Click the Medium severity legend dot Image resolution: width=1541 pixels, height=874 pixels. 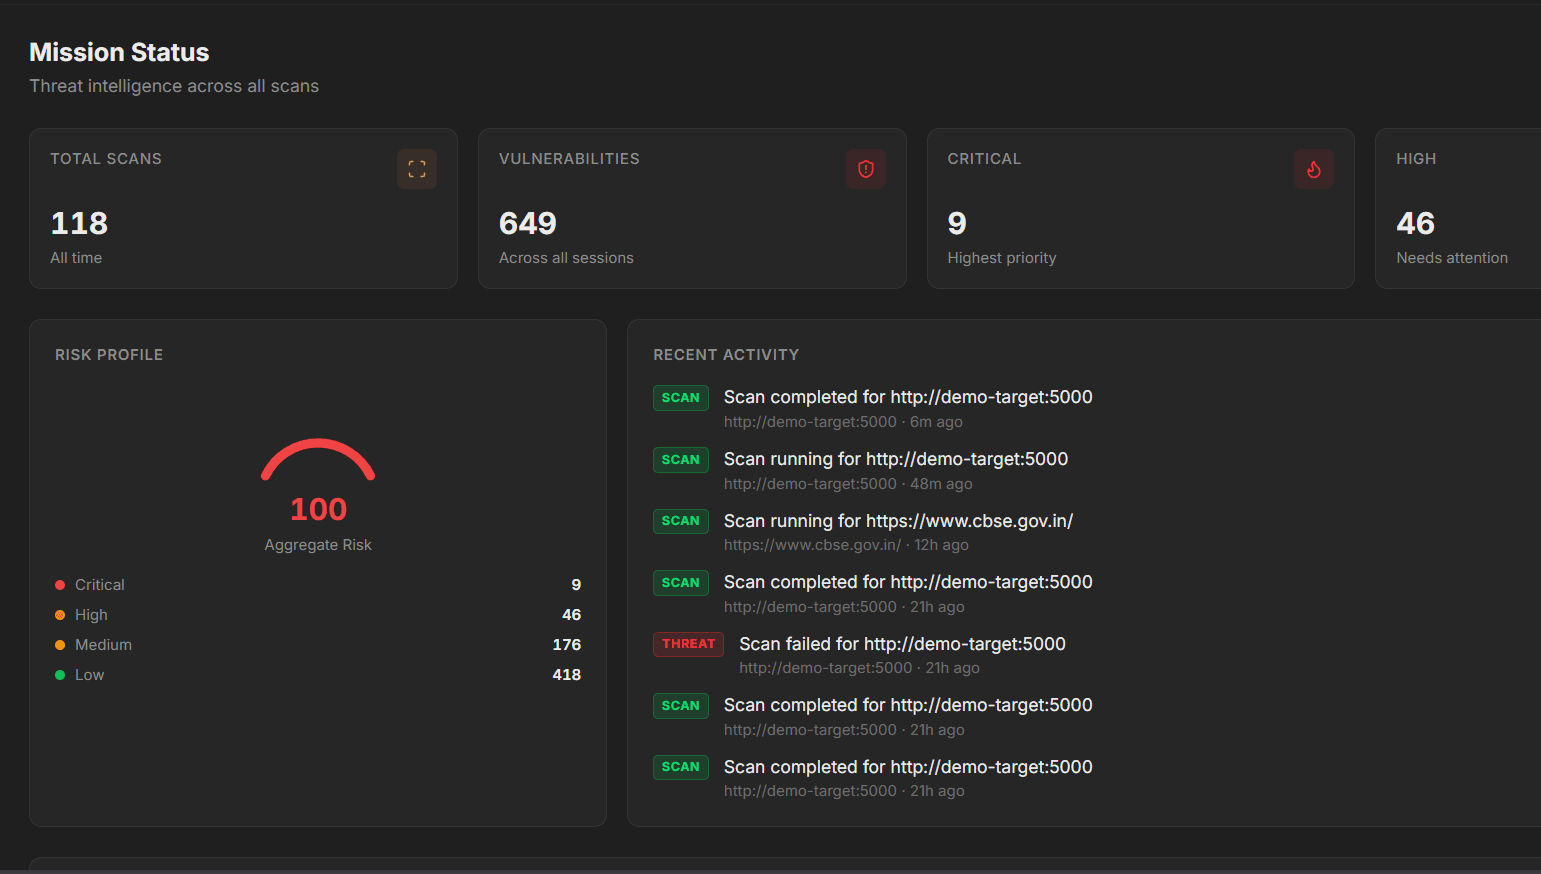coord(60,645)
